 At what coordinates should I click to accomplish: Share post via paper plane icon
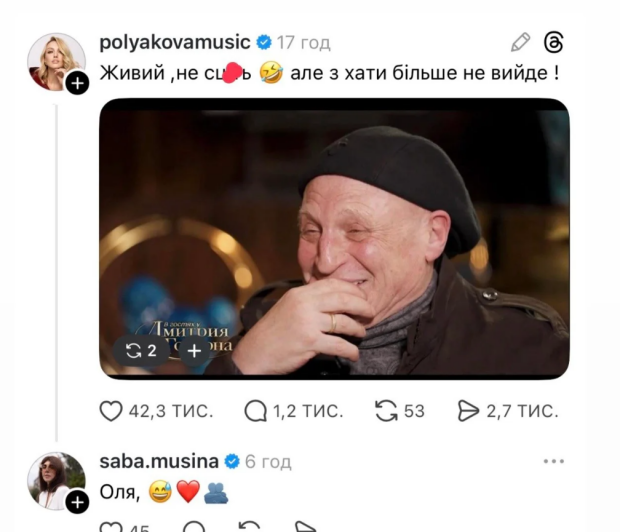pyautogui.click(x=468, y=411)
